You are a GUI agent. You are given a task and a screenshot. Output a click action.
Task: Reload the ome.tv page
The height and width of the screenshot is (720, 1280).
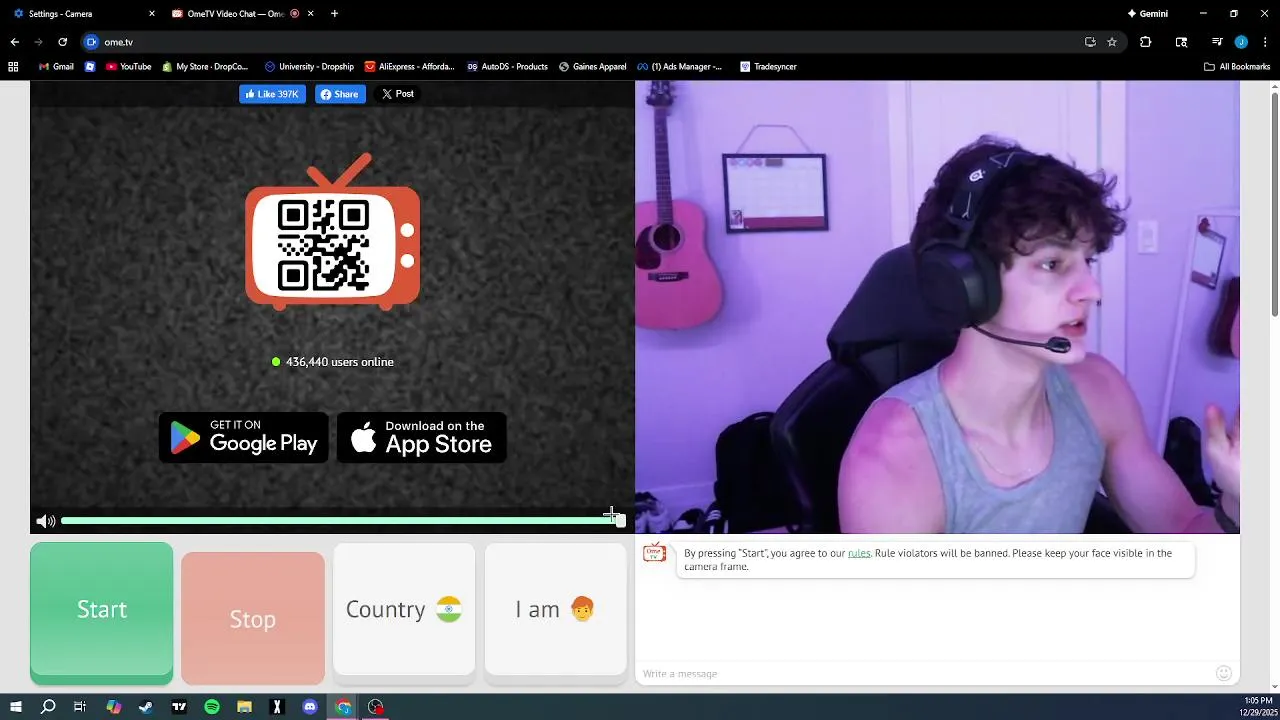point(62,42)
